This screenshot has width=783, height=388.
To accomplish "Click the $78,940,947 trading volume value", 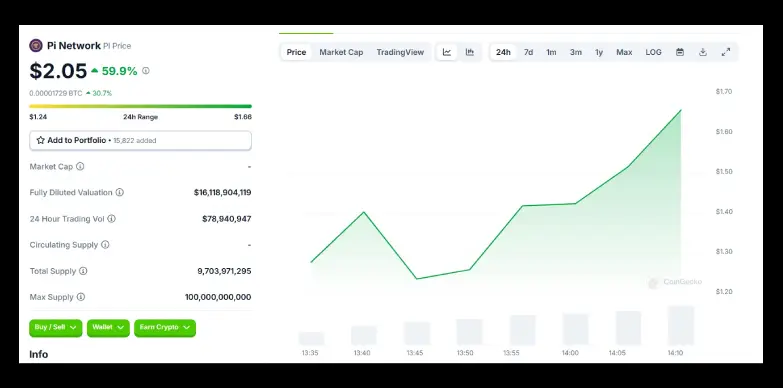I will pos(227,219).
